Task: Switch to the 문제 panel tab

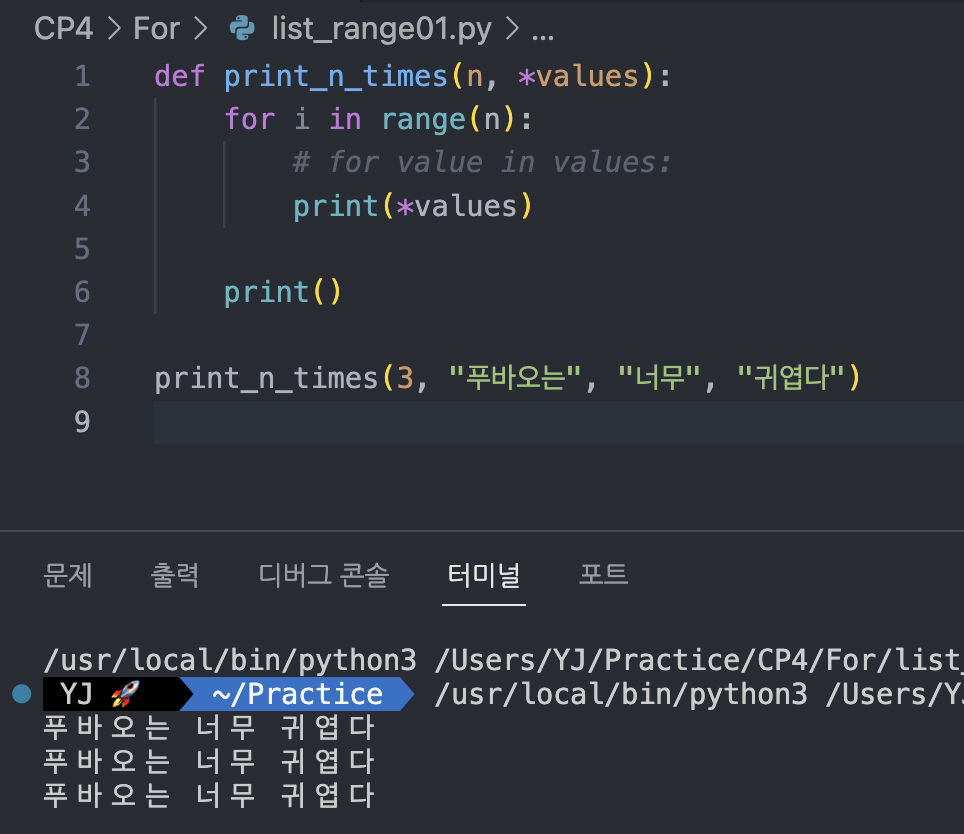Action: click(68, 576)
